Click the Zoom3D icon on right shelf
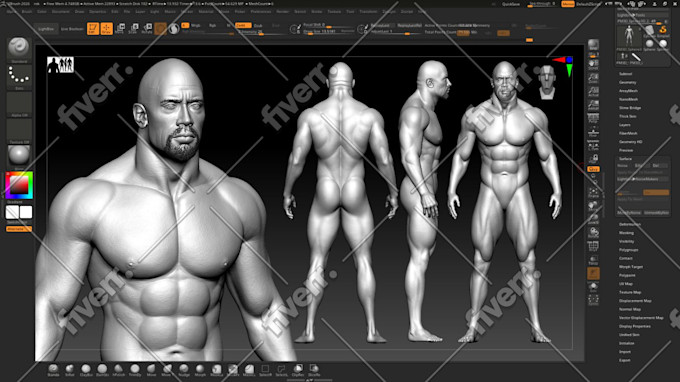This screenshot has width=680, height=382. pos(593,219)
